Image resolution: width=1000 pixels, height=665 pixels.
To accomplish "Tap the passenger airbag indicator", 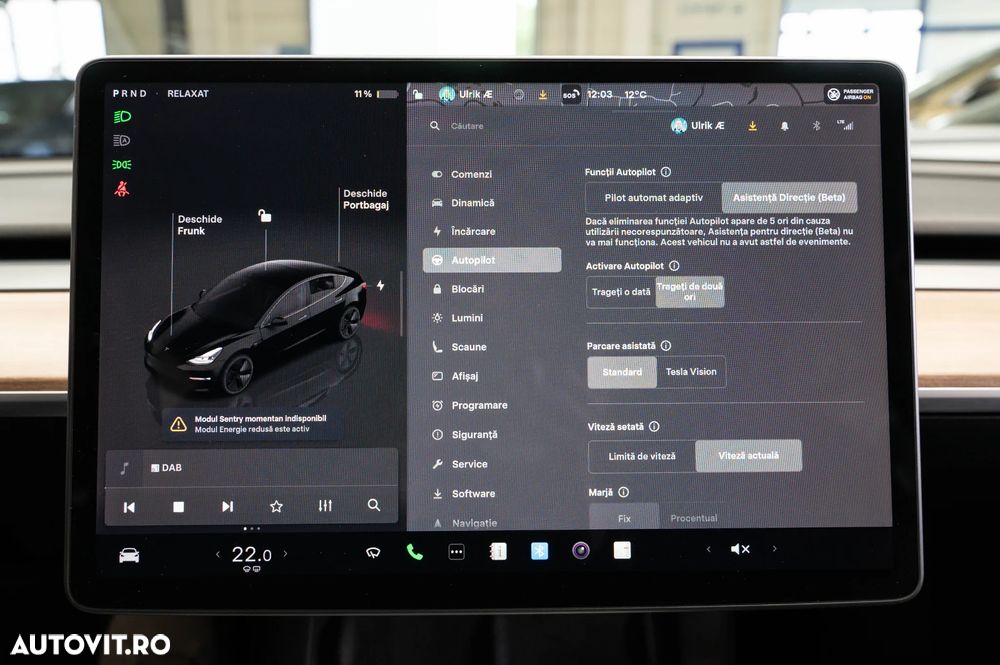I will [x=851, y=94].
